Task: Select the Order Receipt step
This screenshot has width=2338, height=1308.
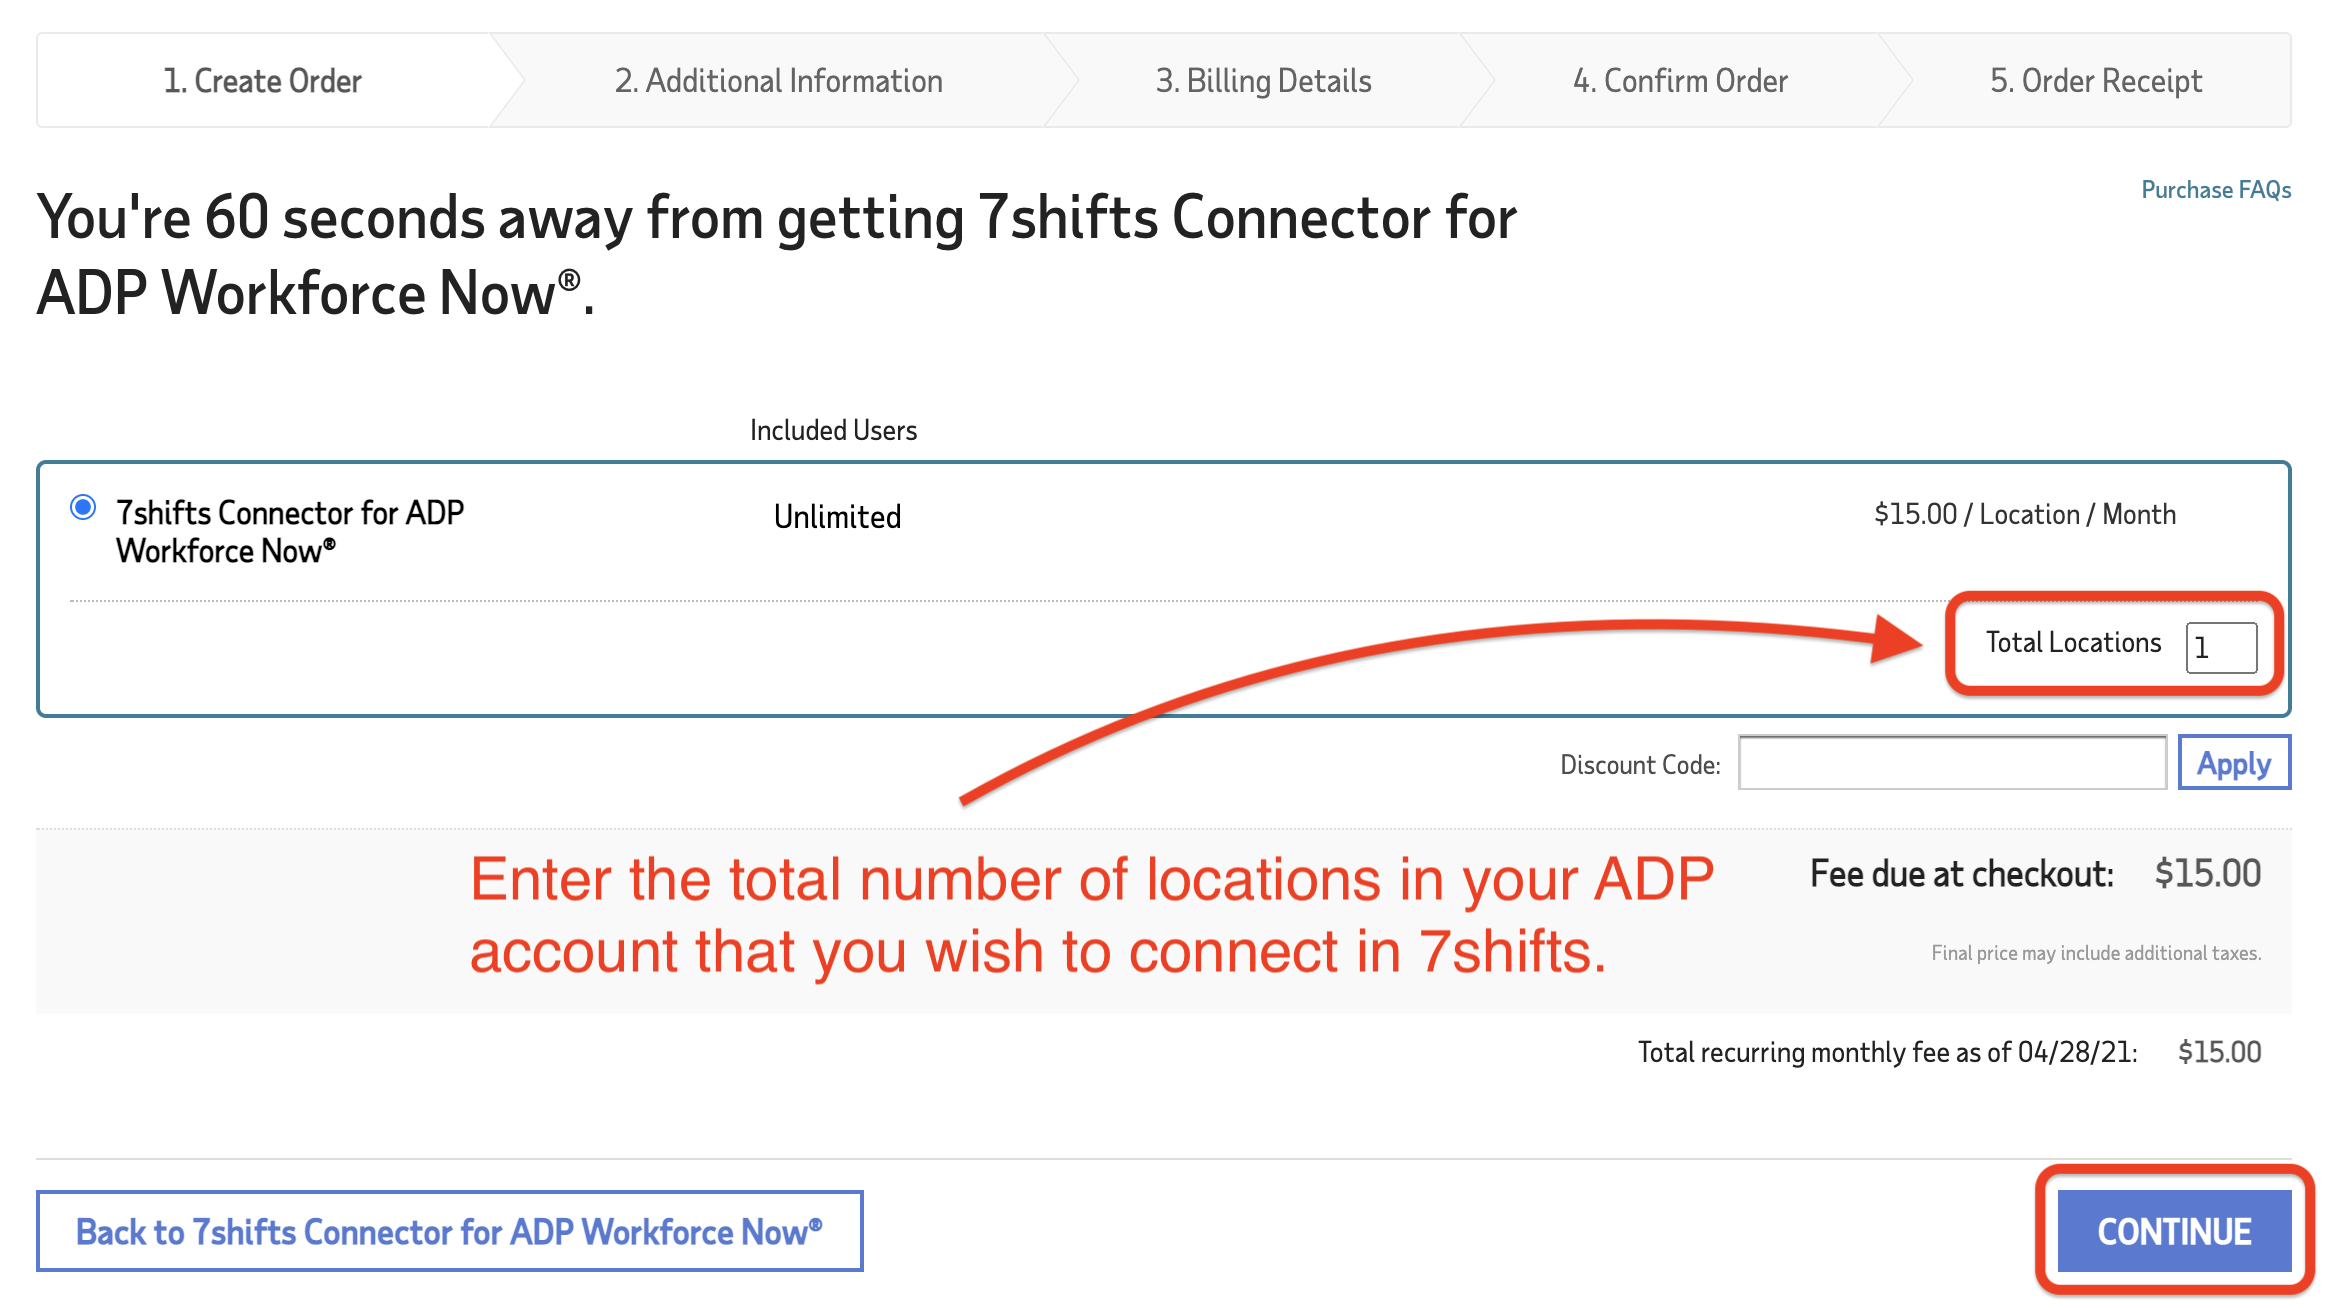Action: [2096, 81]
